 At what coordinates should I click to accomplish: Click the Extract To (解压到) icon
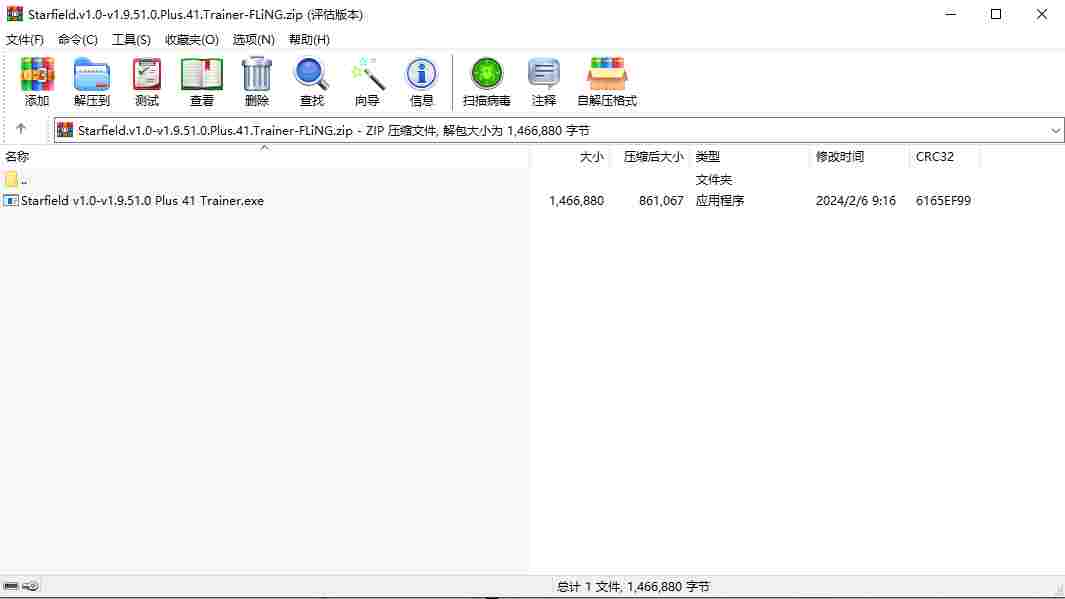click(92, 81)
